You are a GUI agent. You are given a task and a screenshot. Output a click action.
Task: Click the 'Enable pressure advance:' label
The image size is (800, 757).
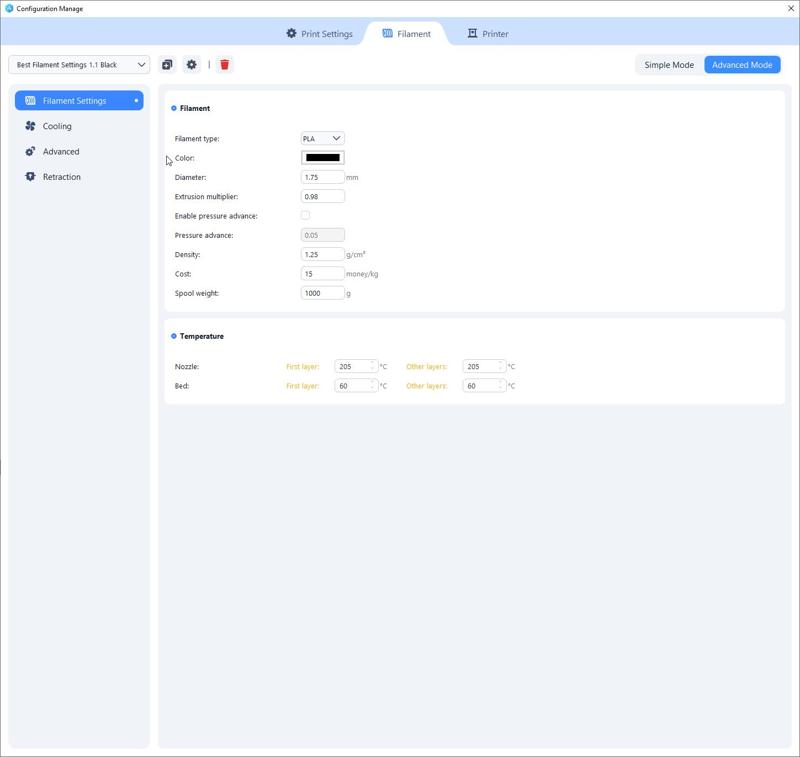[x=216, y=216]
